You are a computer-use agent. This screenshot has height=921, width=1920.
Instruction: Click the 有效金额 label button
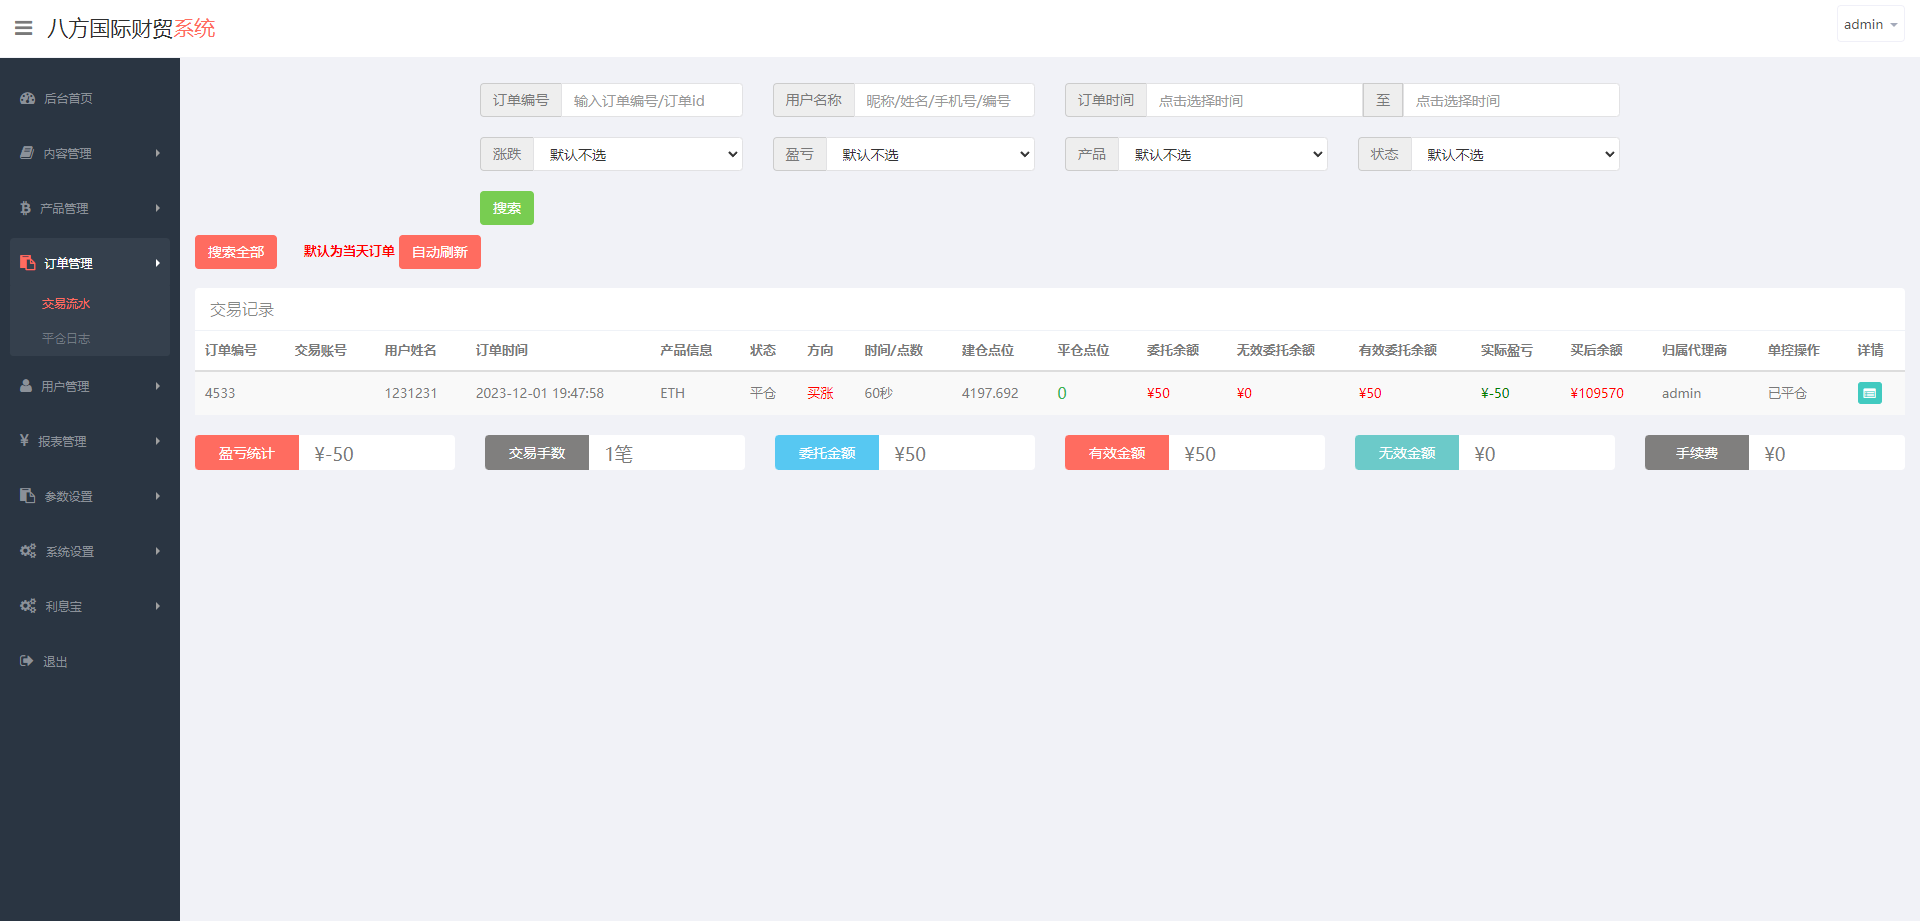coord(1117,453)
